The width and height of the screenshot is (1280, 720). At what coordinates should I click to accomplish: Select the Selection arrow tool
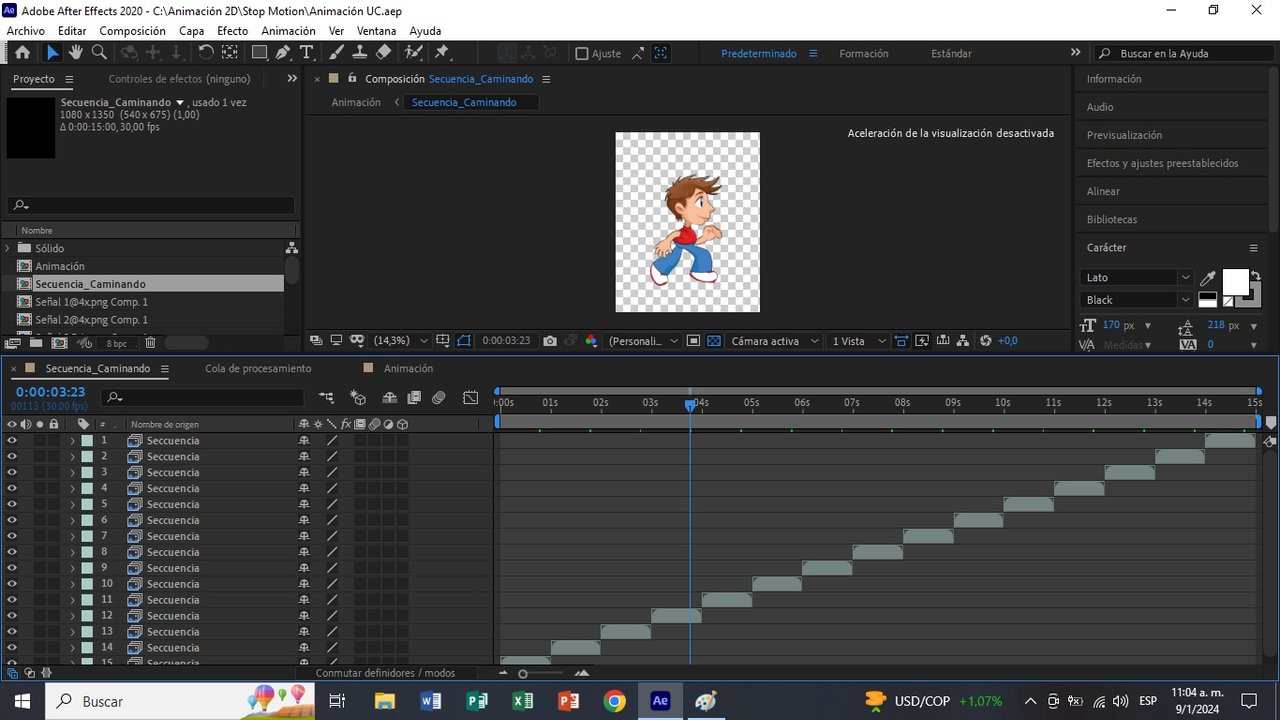tap(52, 53)
